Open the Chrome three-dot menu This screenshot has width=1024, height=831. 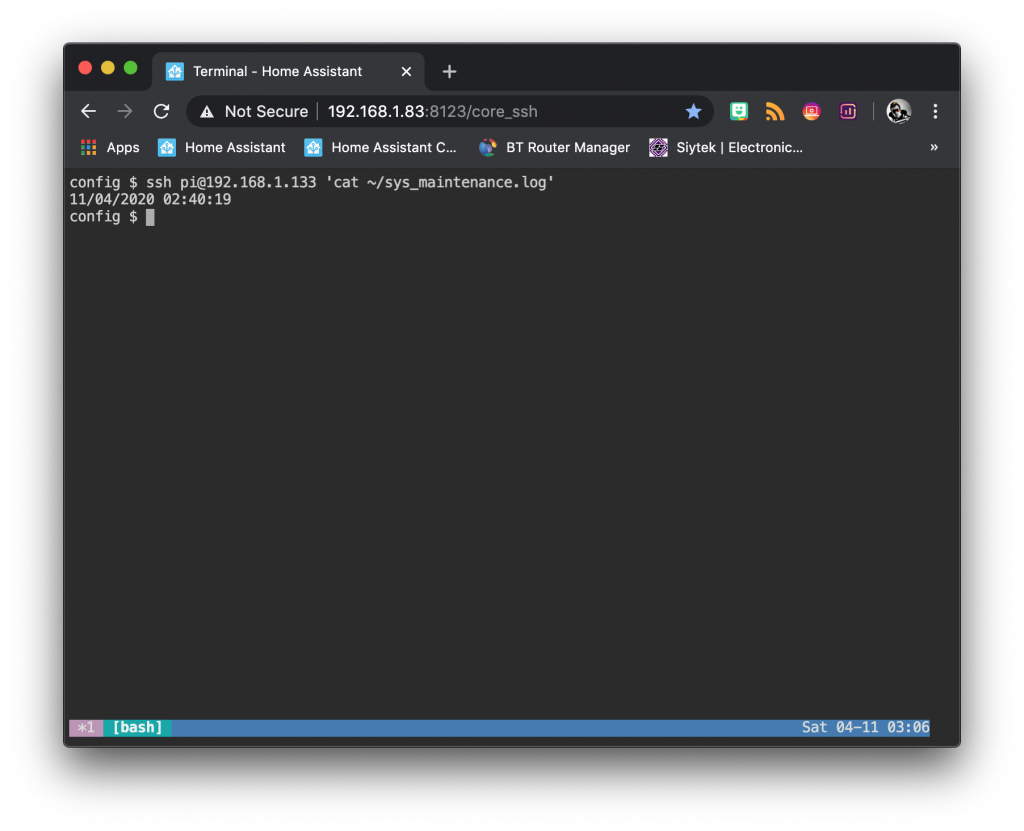(x=935, y=111)
